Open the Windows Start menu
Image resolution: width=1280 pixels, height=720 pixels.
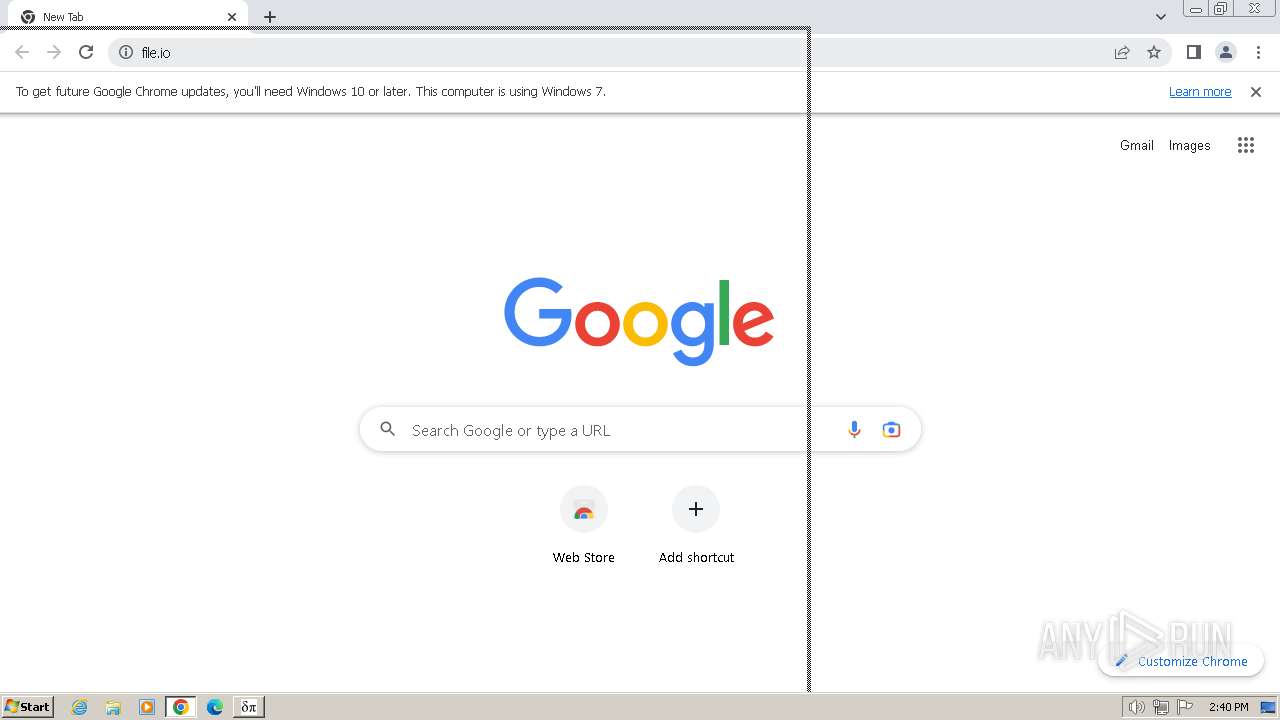pos(28,706)
